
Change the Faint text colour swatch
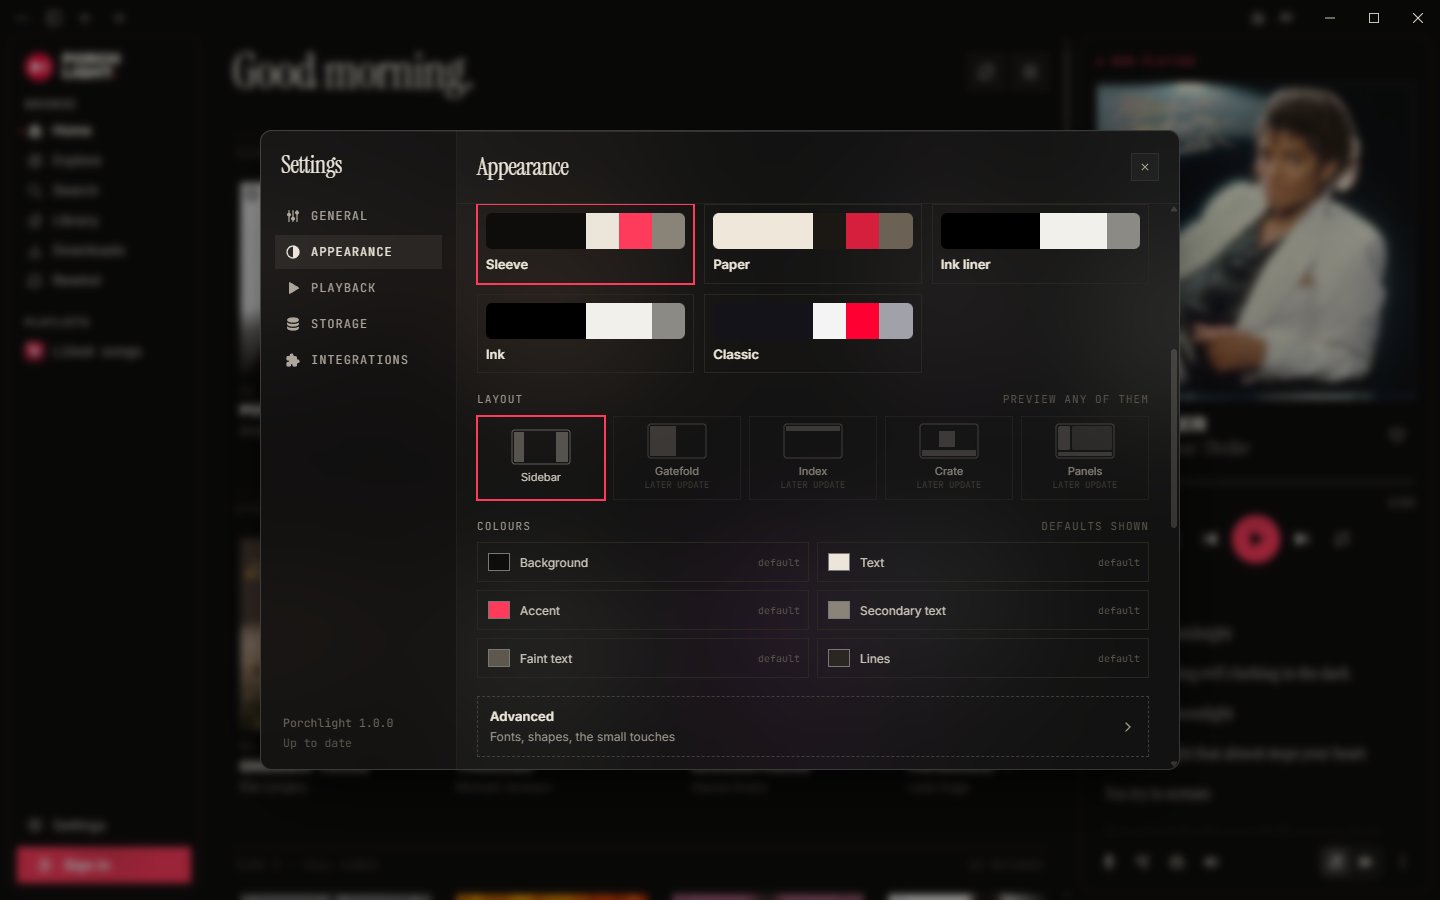499,658
